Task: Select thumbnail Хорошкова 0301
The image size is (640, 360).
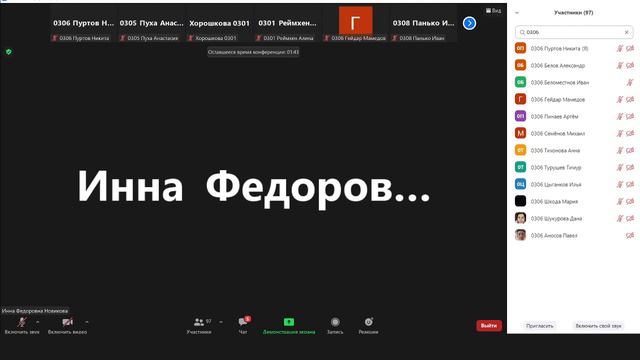Action: pyautogui.click(x=219, y=24)
